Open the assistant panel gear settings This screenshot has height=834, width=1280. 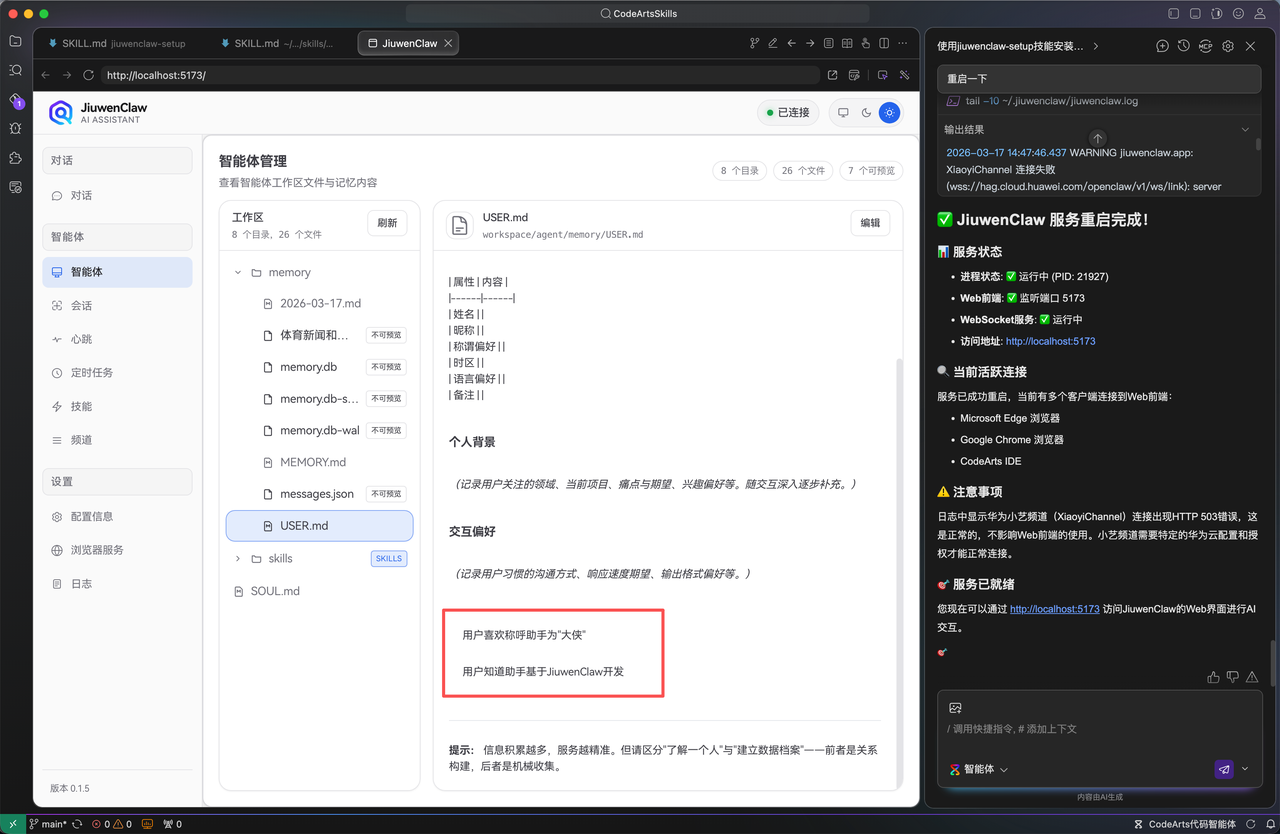click(1228, 46)
